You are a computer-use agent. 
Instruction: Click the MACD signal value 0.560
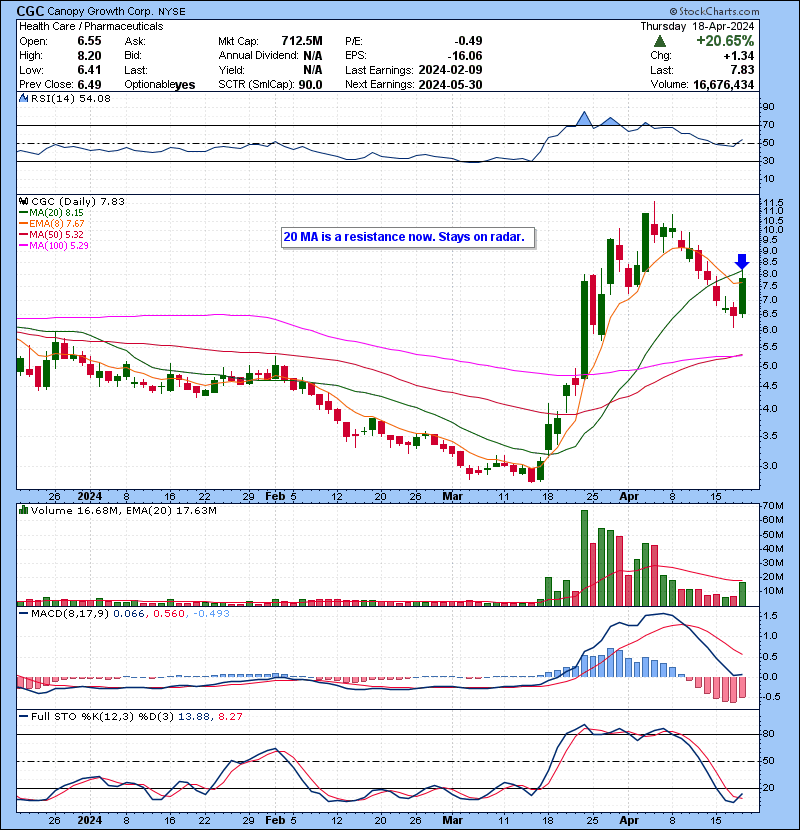(169, 614)
